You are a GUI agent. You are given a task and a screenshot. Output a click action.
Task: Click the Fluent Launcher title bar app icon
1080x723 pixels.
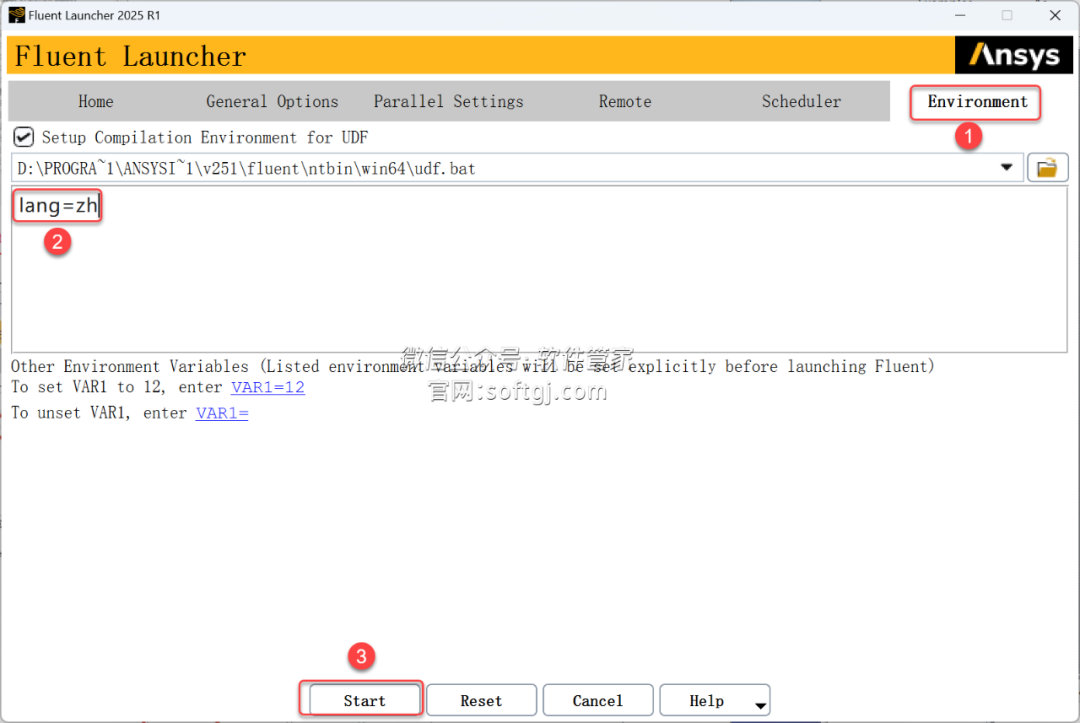pos(17,15)
